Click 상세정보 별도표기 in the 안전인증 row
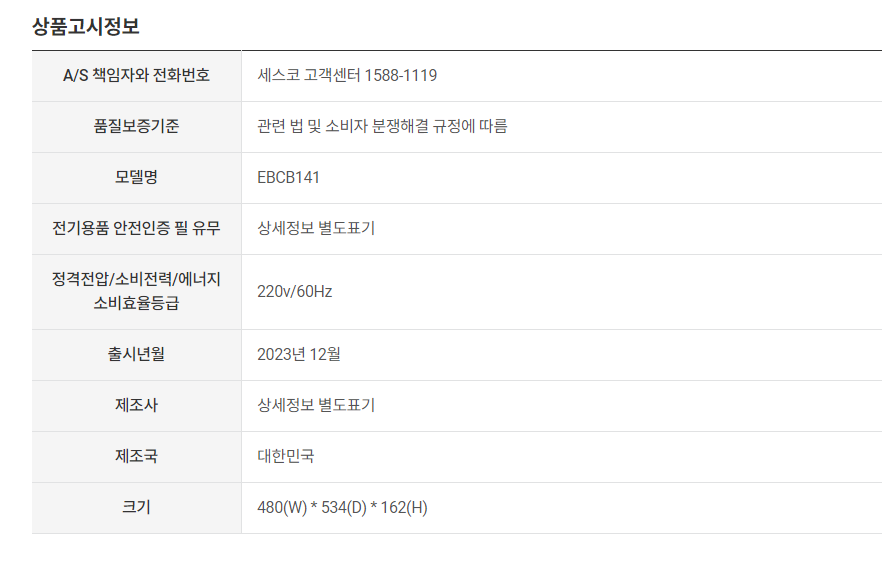Viewport: 893px width, 567px height. click(316, 228)
